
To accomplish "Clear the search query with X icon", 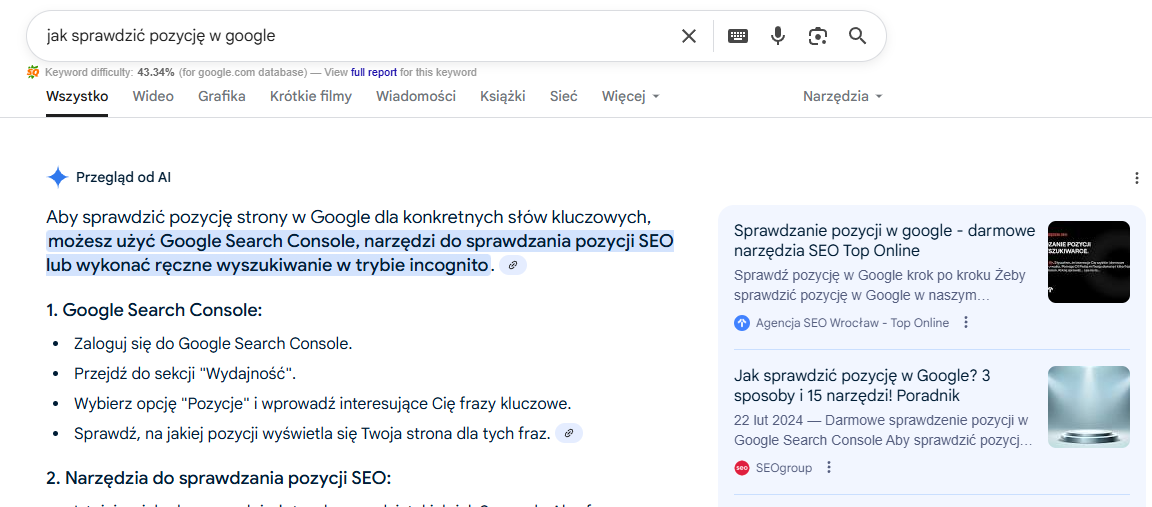I will (688, 36).
